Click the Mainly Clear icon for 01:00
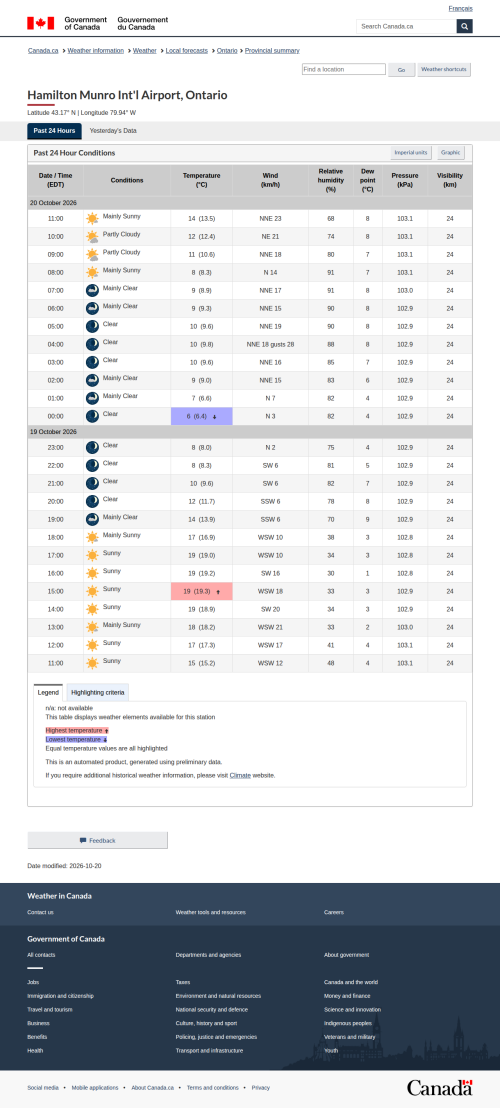500x1108 pixels. pos(93,399)
